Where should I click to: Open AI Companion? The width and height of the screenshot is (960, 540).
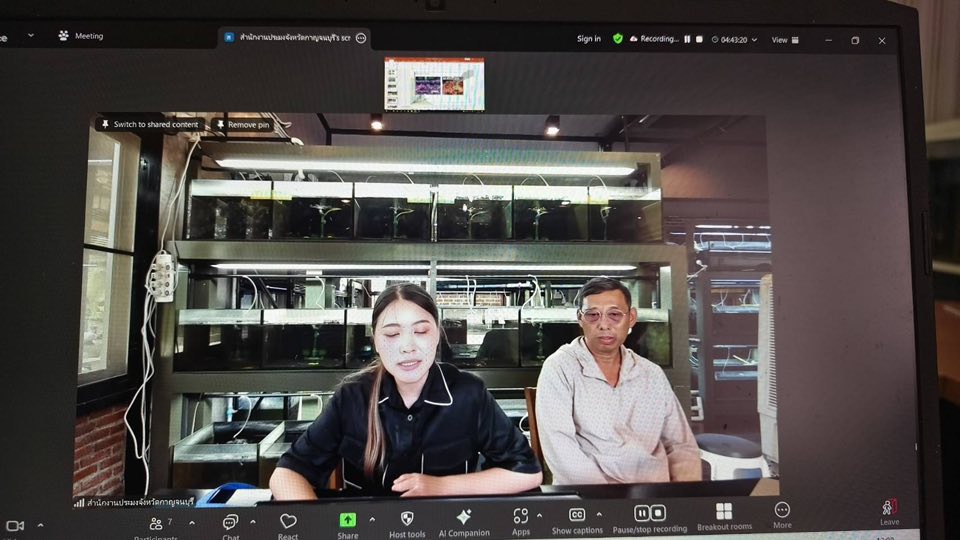[x=464, y=523]
